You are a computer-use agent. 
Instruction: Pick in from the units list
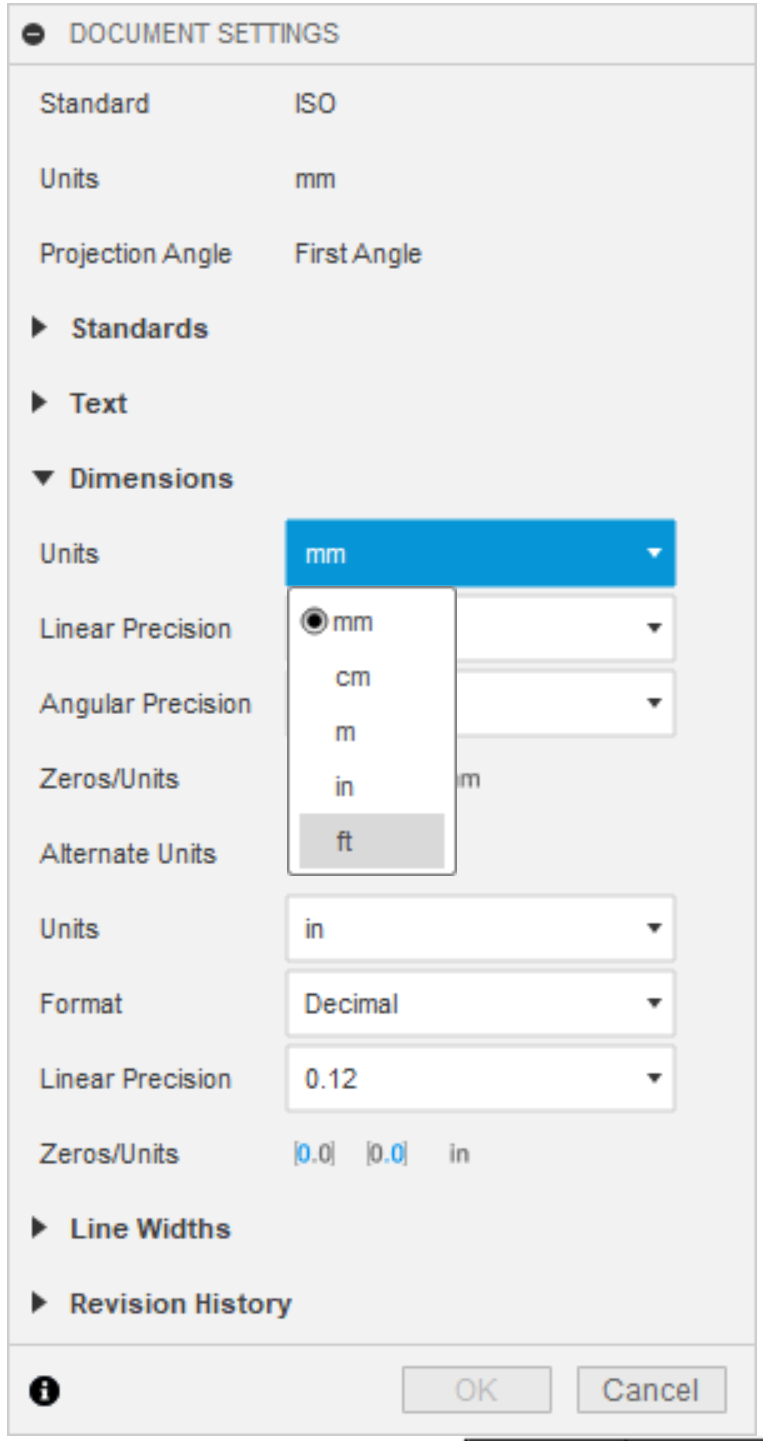344,787
